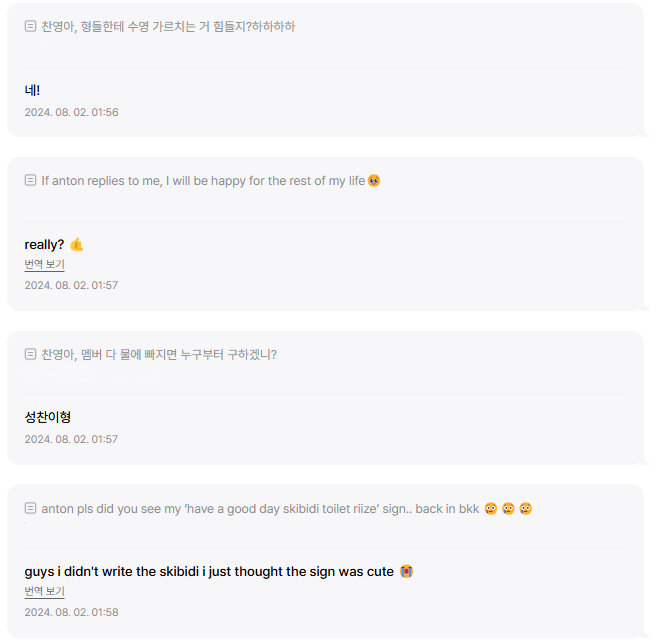This screenshot has height=644, width=658.
Task: Select the fan message "If anton replies to me"
Action: coord(203,181)
